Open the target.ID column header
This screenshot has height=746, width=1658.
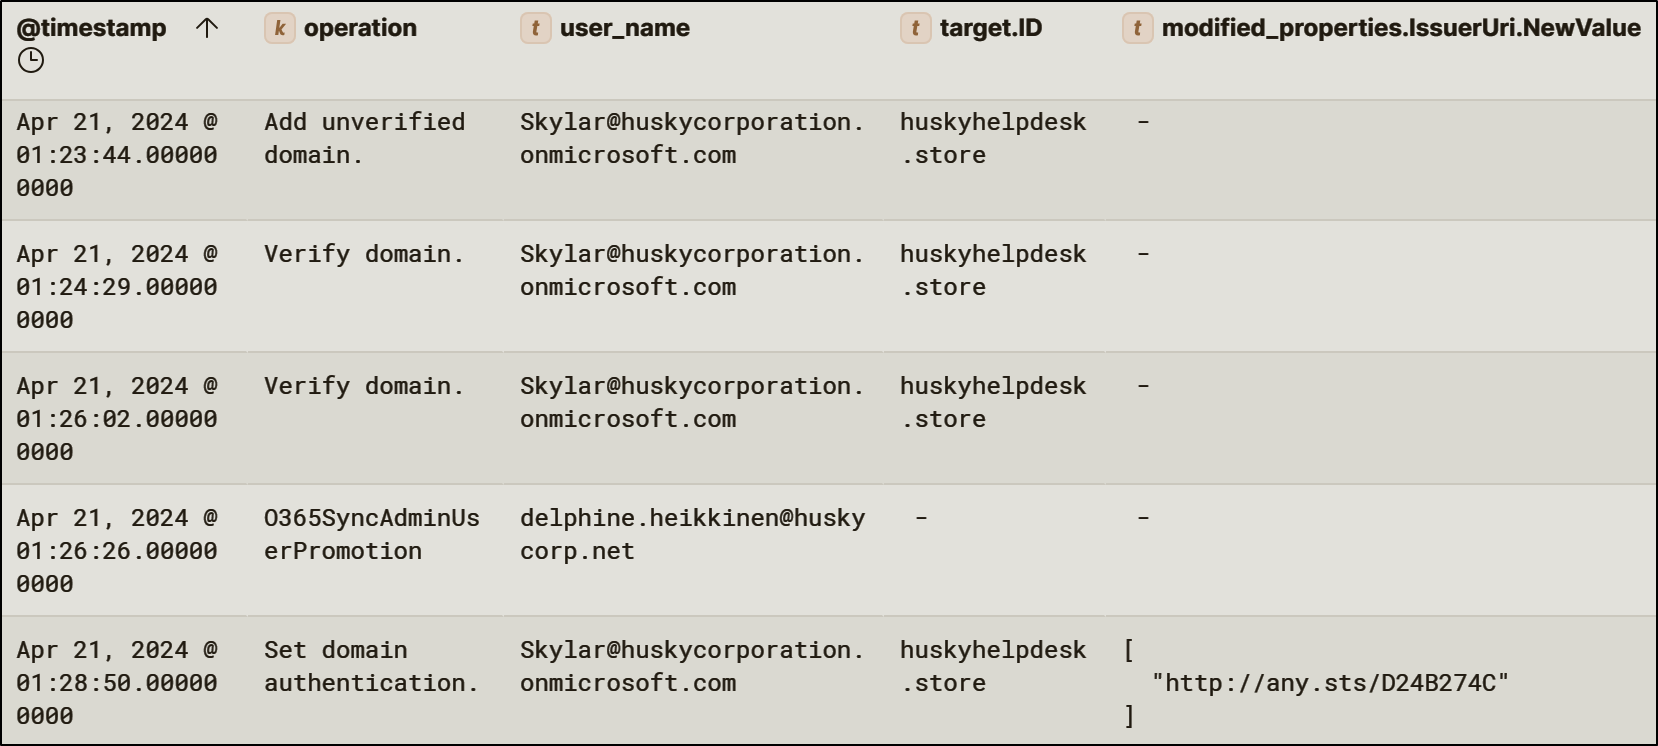990,28
